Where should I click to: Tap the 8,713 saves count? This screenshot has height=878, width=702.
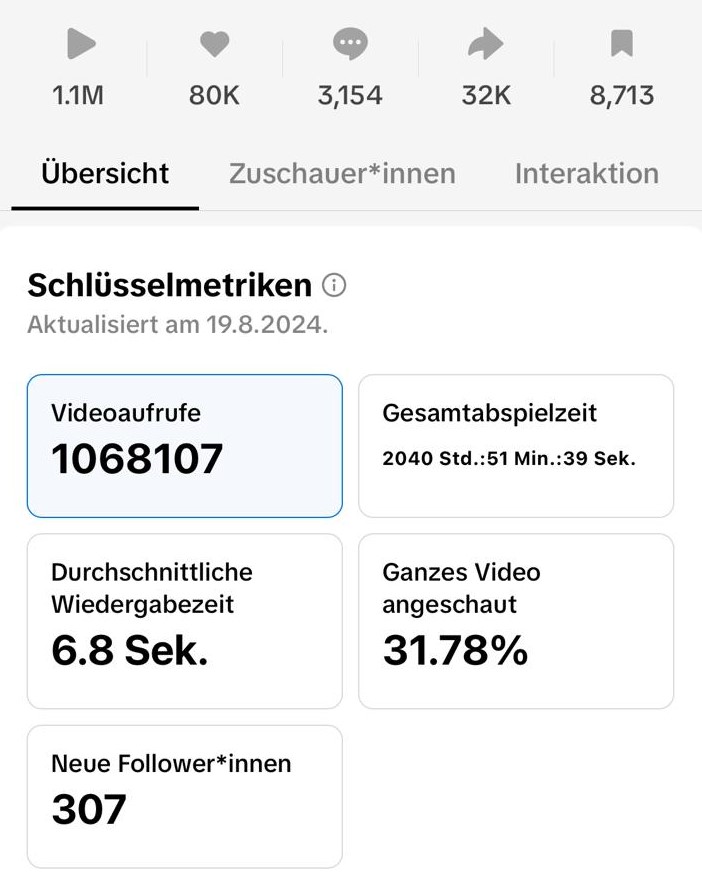(x=622, y=96)
